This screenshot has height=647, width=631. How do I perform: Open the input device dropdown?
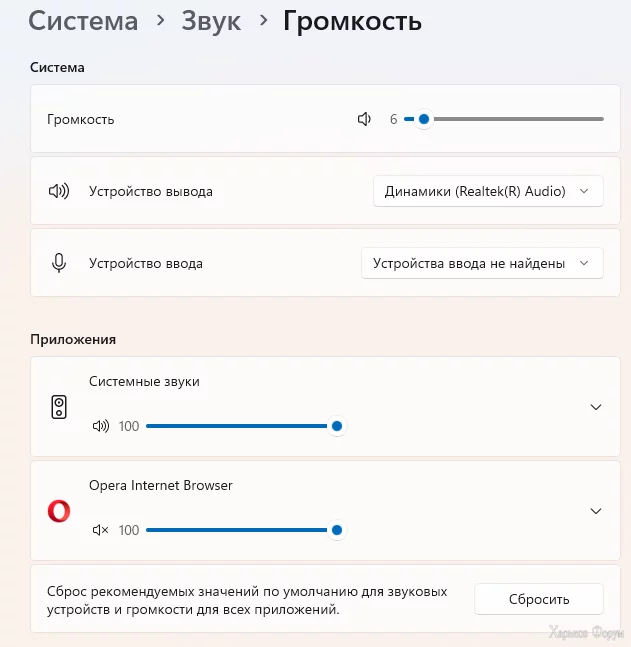pos(481,263)
